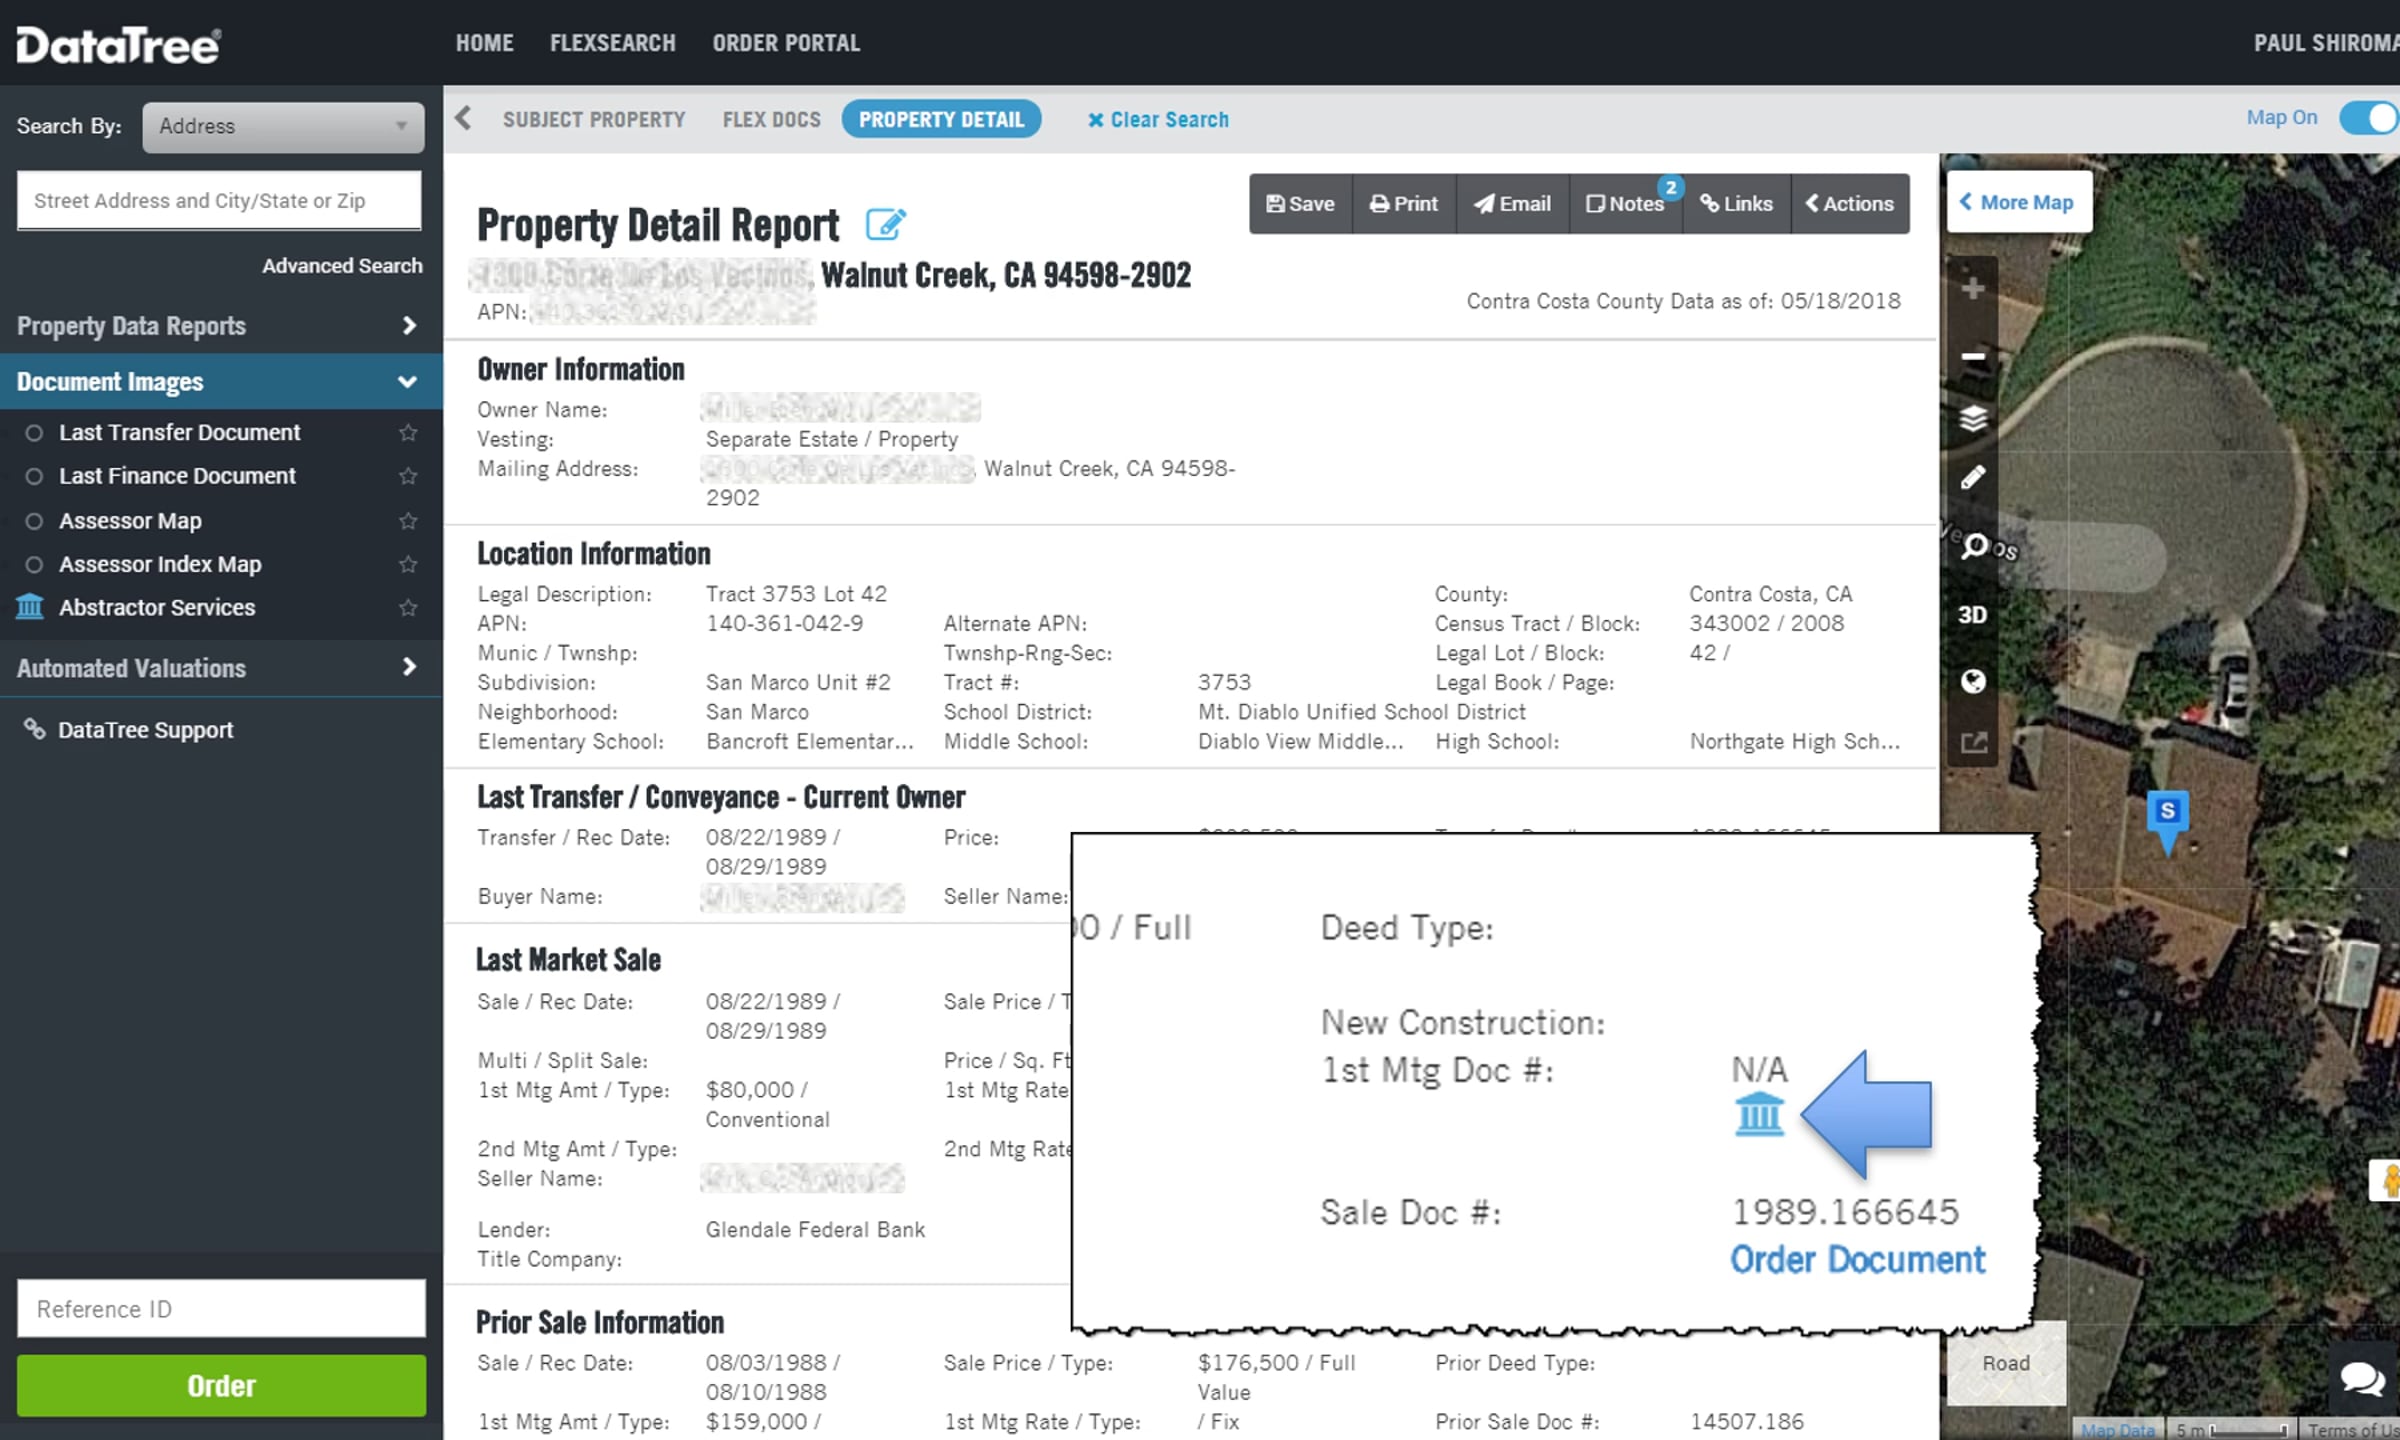Print the property detail report

point(1404,204)
